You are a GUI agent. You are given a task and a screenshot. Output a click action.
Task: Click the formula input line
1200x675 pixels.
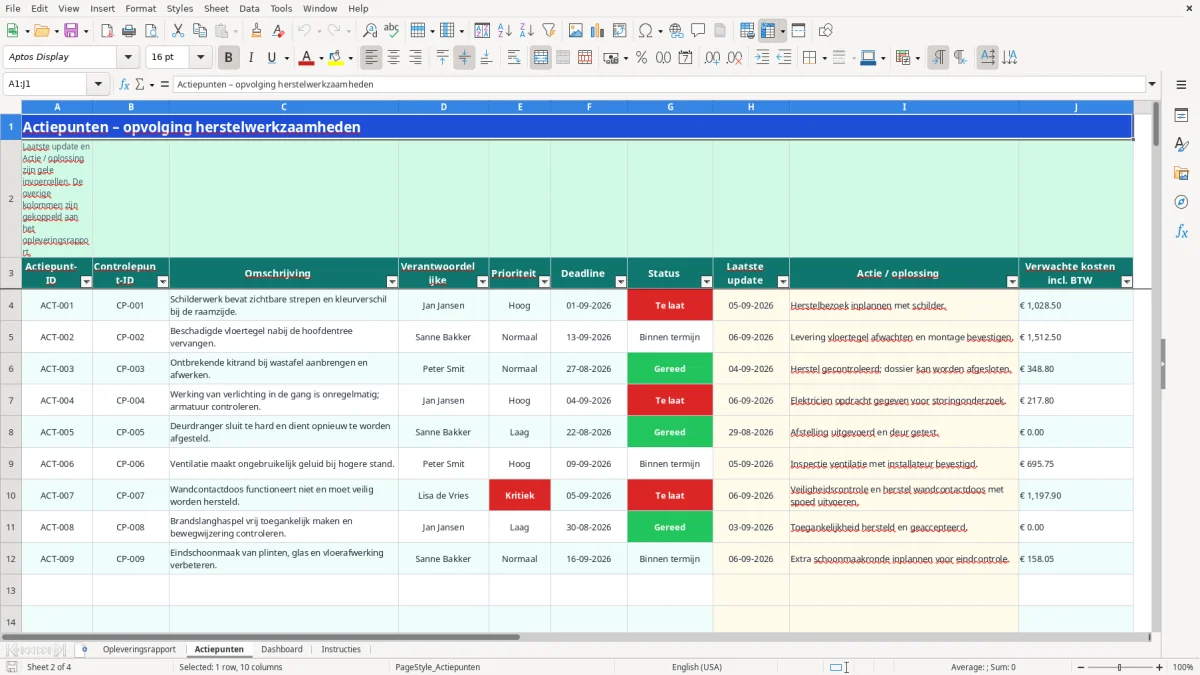(659, 85)
